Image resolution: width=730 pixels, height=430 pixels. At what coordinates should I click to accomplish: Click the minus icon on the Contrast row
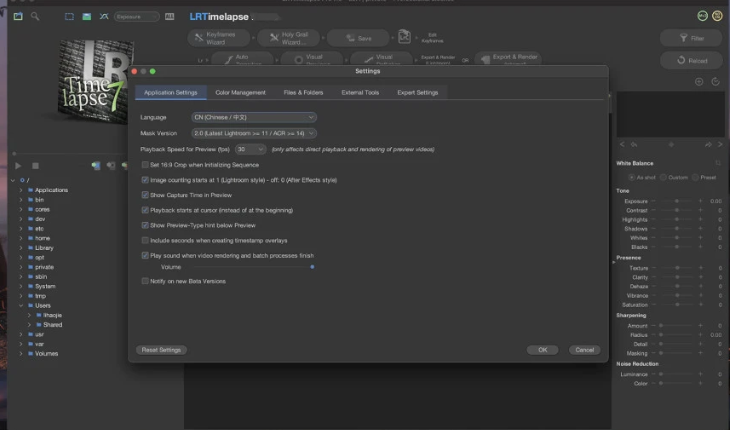click(653, 210)
